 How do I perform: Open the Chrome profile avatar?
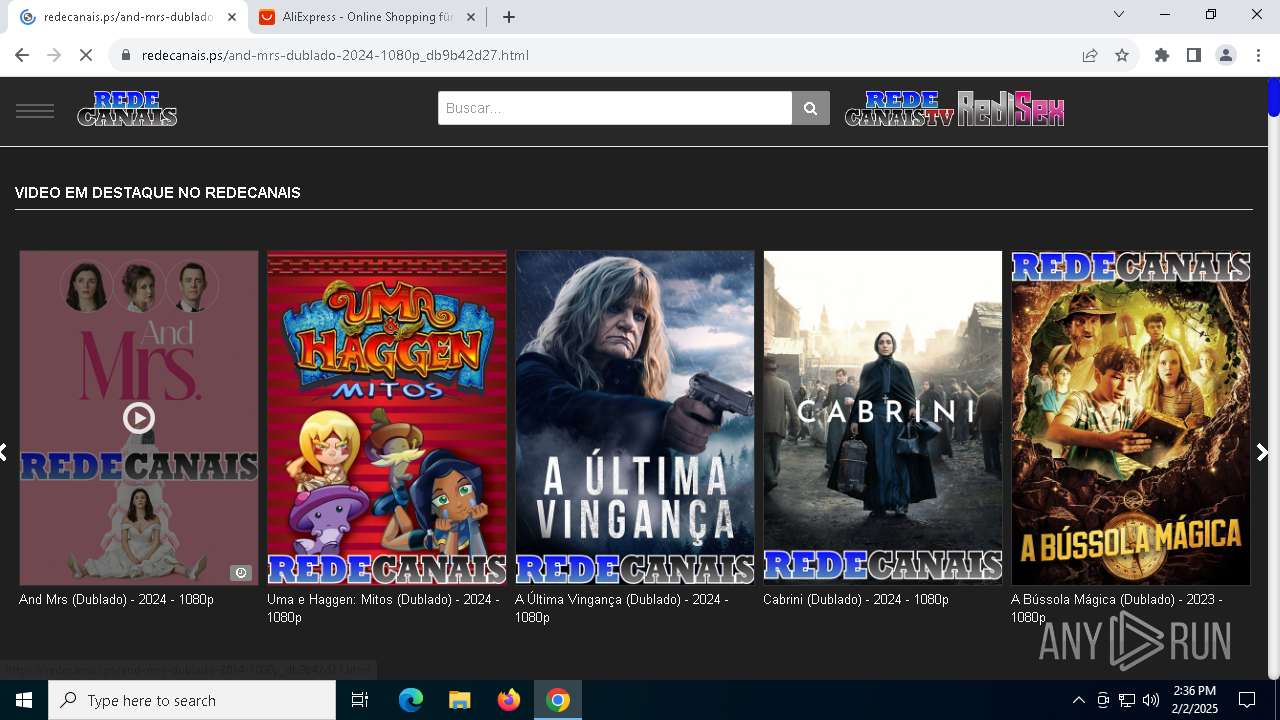click(1226, 55)
